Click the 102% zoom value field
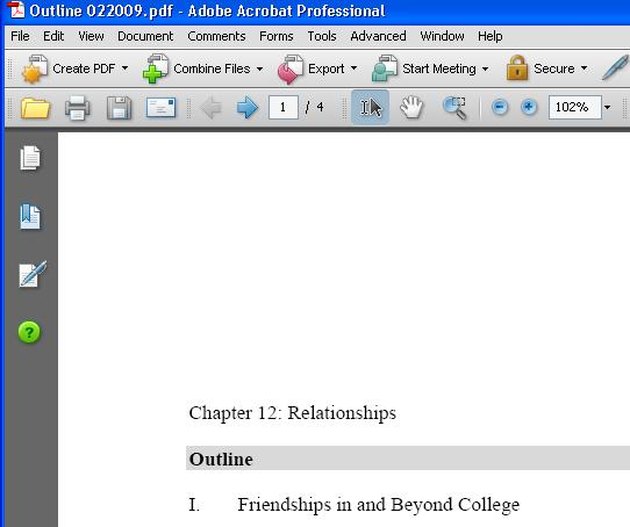 pos(575,107)
